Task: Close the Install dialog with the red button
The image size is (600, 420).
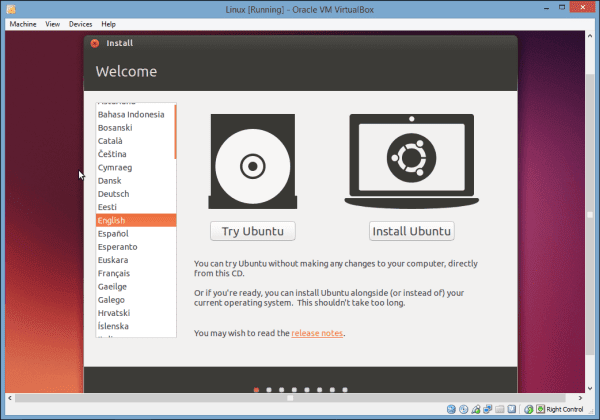Action: point(95,43)
